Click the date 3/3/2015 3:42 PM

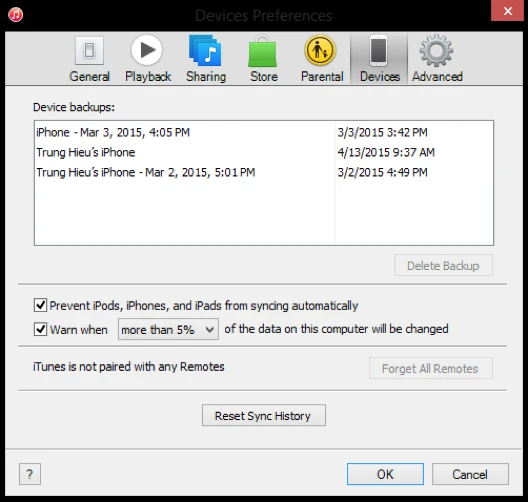[x=383, y=132]
